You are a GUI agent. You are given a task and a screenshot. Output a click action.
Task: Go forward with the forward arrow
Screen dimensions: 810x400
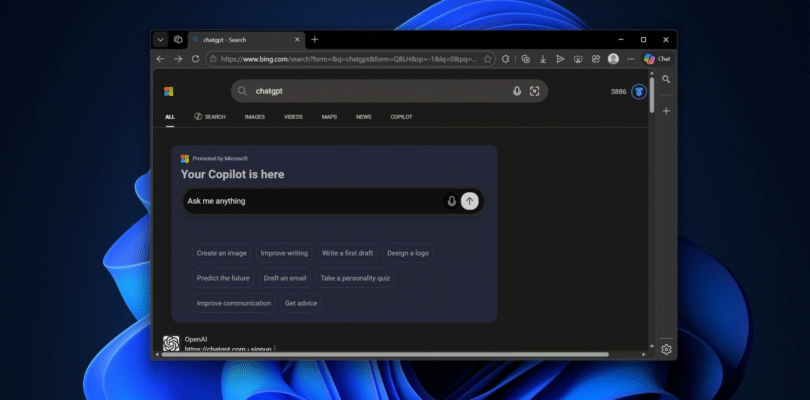click(x=178, y=59)
